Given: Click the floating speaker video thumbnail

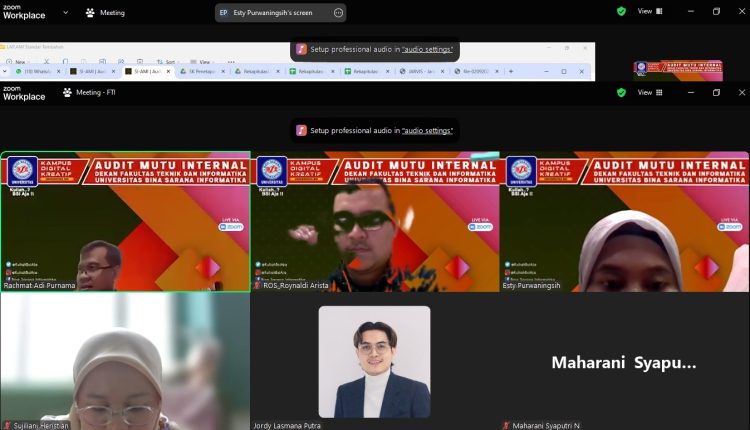Looking at the screenshot, I should [678, 70].
